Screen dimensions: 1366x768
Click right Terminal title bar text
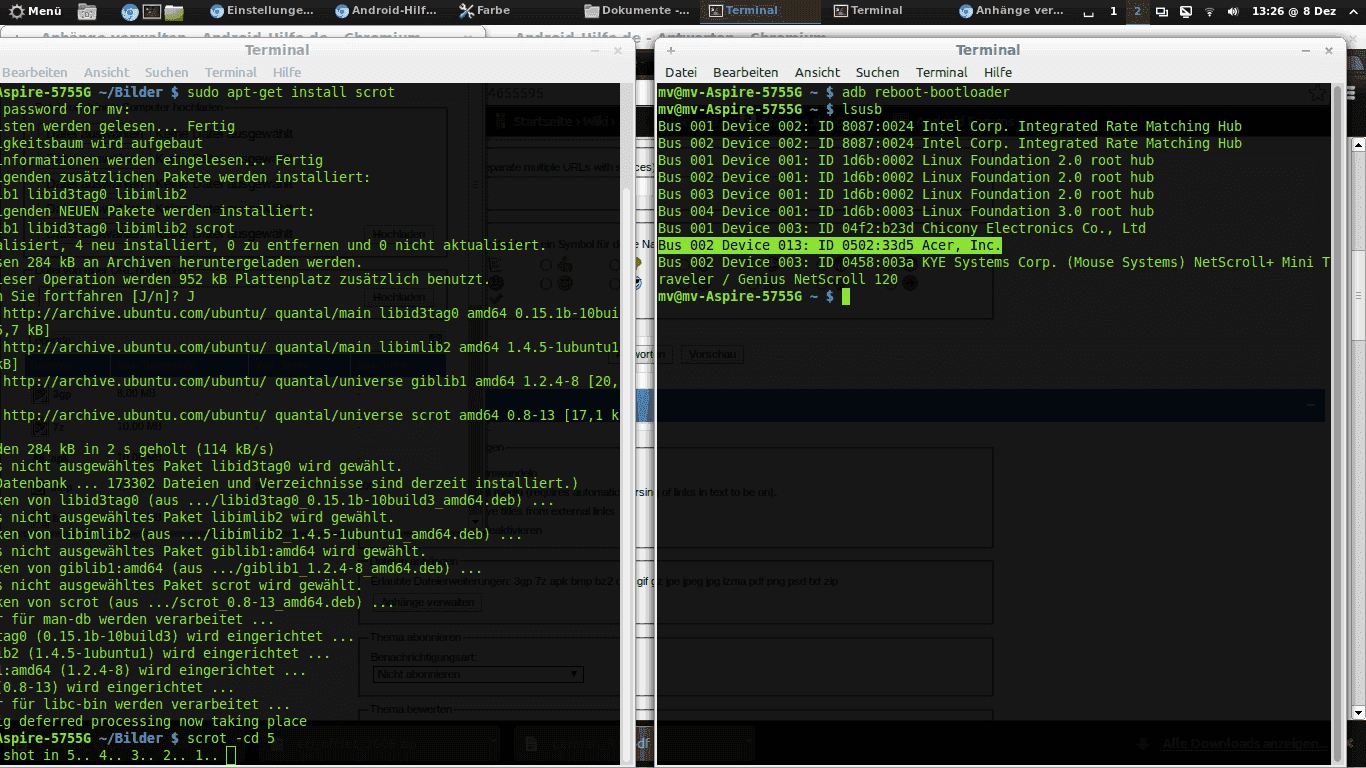(x=988, y=50)
